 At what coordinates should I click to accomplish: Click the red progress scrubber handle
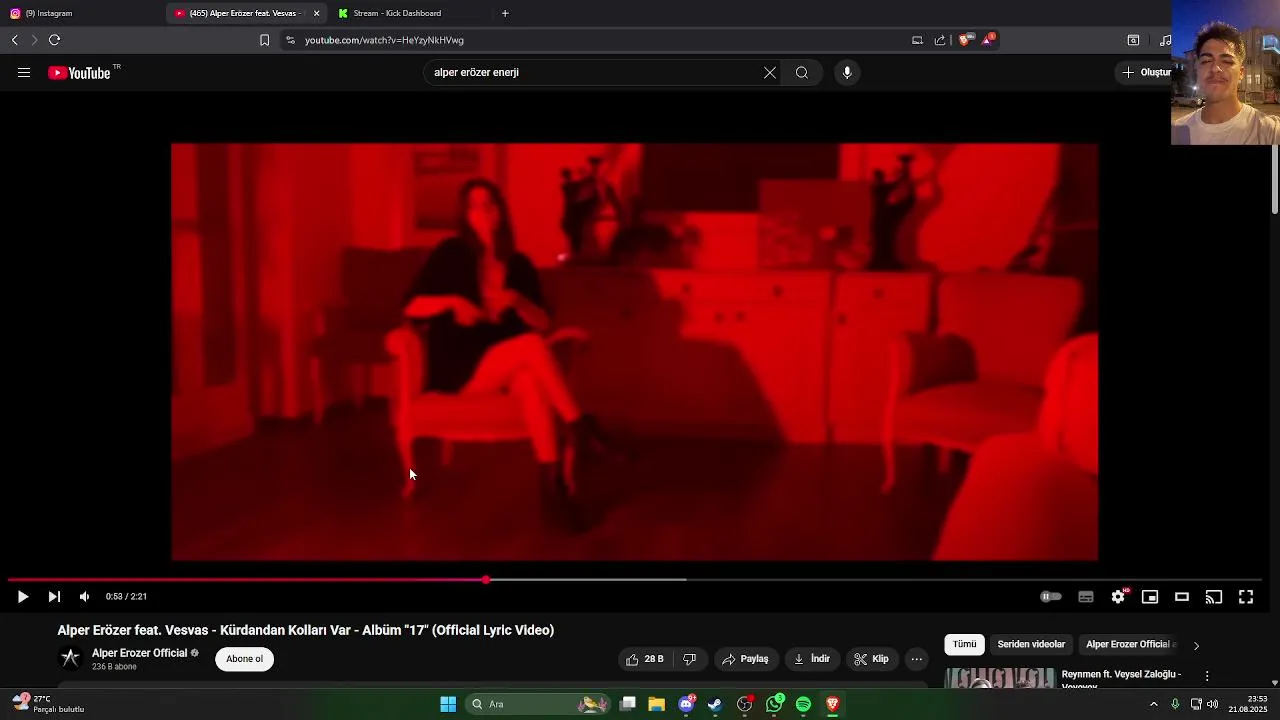point(486,580)
